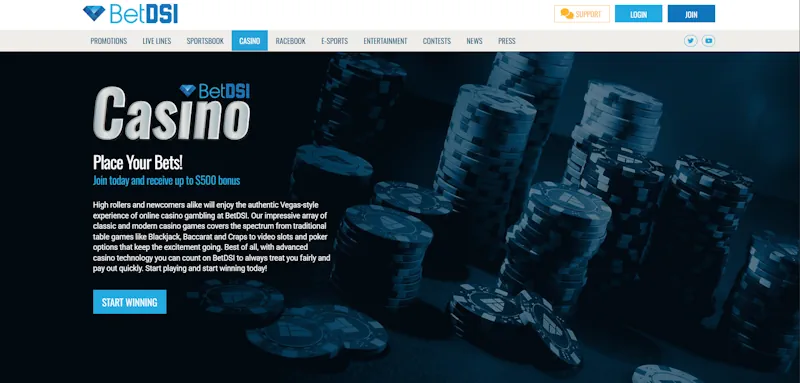
Task: Click the BetDSI diamond logo in header
Action: [130, 14]
